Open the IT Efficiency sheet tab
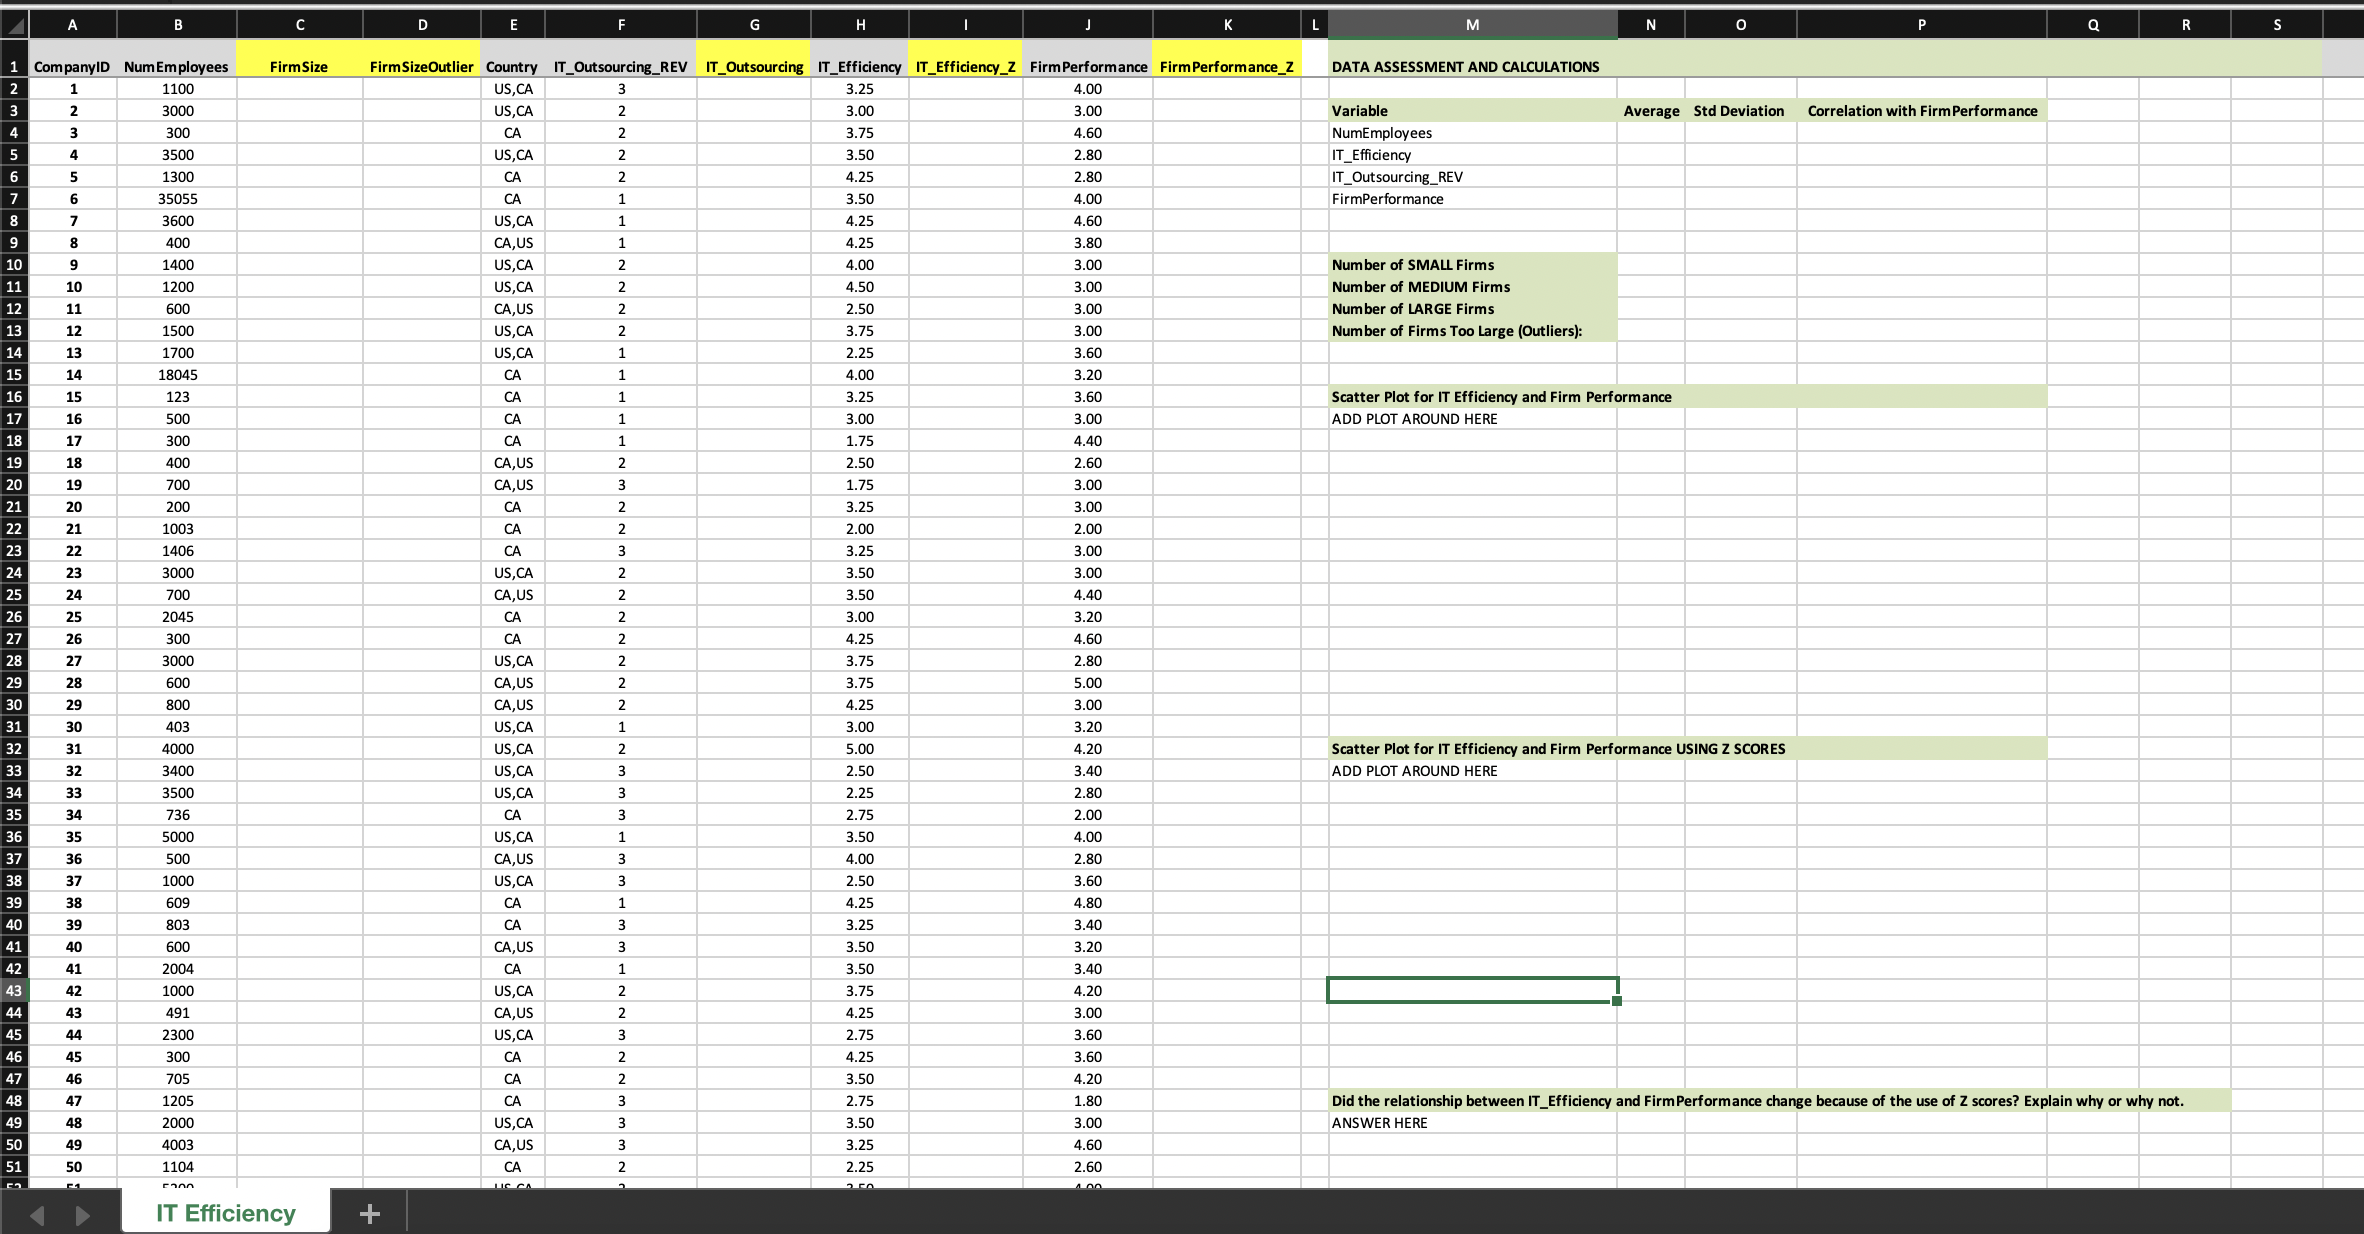 [226, 1213]
